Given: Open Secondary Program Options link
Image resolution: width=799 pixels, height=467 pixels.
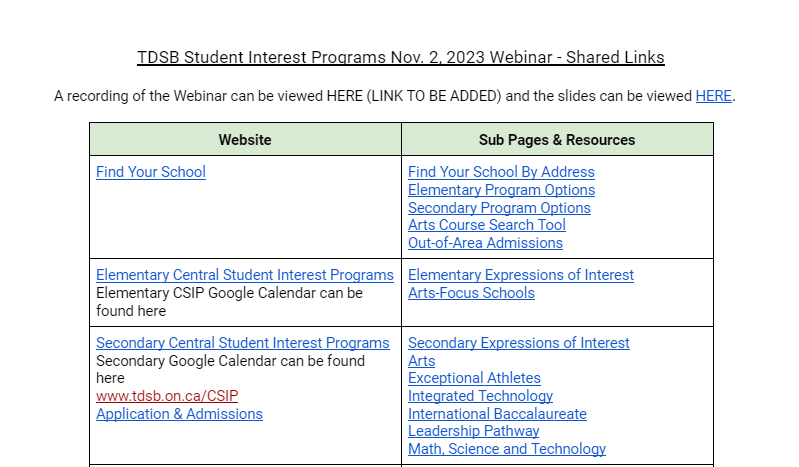Looking at the screenshot, I should (x=499, y=208).
